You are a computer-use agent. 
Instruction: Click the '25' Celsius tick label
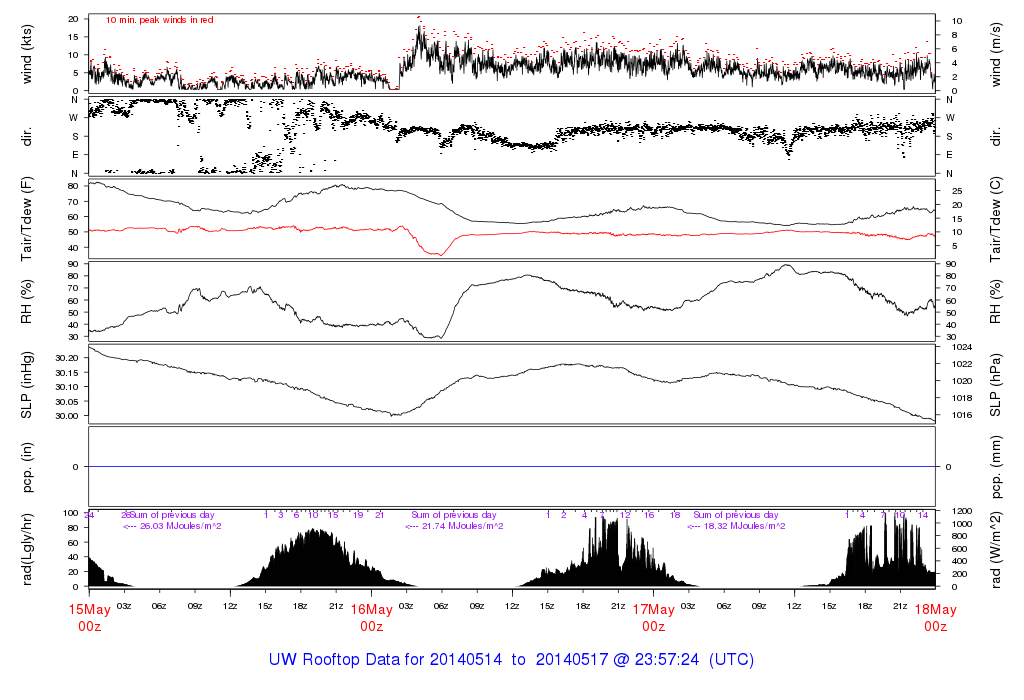pos(957,191)
